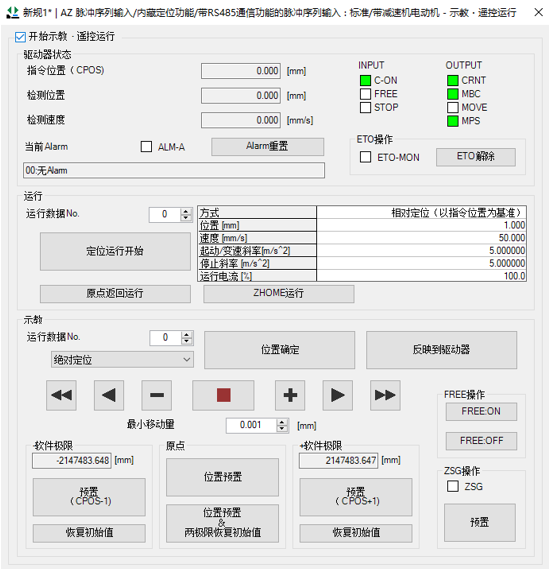Click the red stop square button
This screenshot has width=549, height=569.
(223, 395)
